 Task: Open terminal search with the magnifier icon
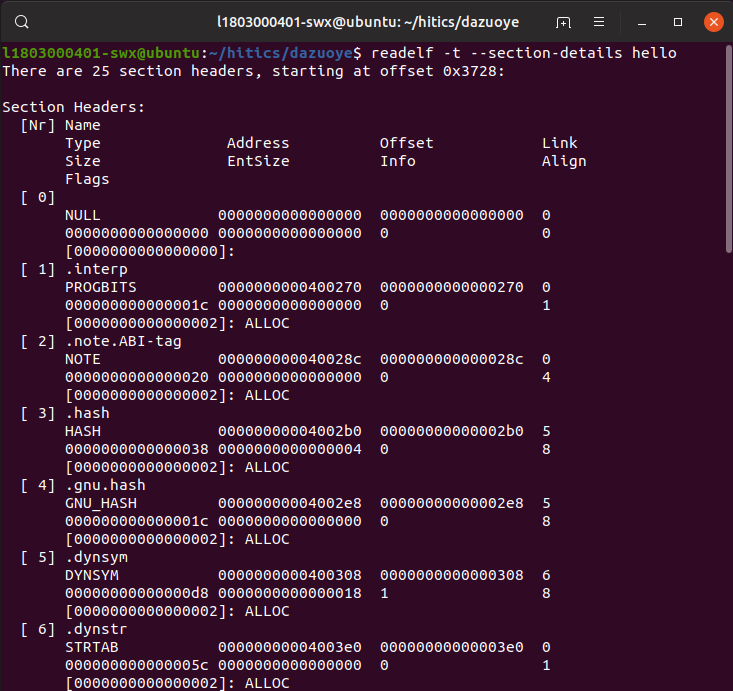tap(22, 22)
